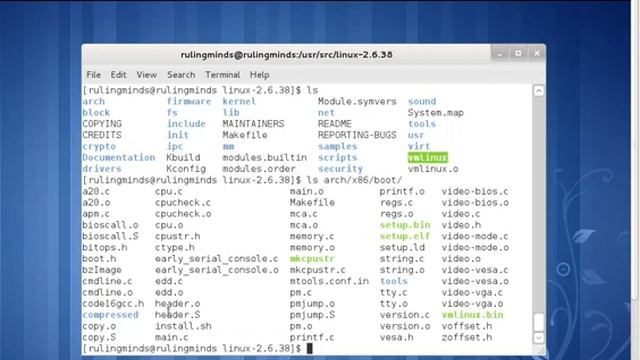Screen dimensions: 640x360
Task: Click the code16gcc.h file name
Action: coord(113,304)
